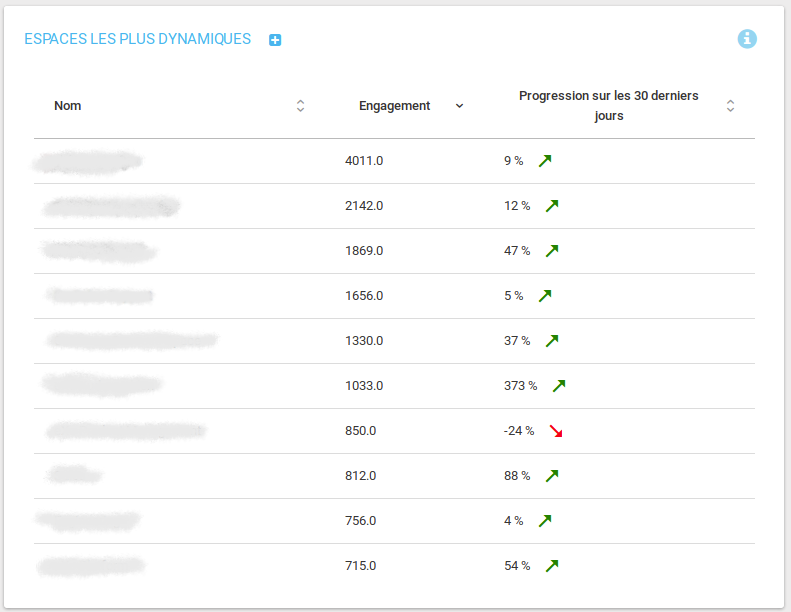
Task: Click the green arrow next to 9 %
Action: (x=545, y=161)
